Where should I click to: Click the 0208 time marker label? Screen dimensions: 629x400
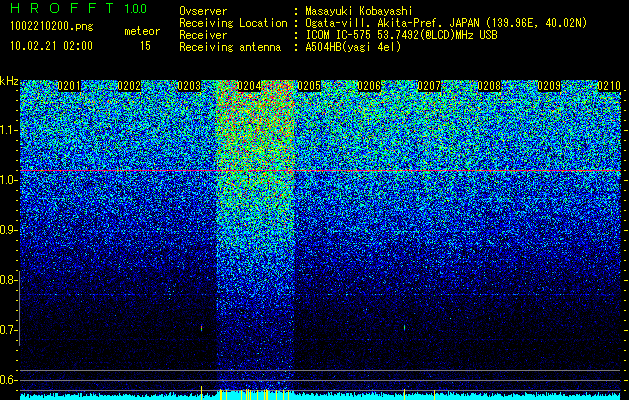[489, 86]
